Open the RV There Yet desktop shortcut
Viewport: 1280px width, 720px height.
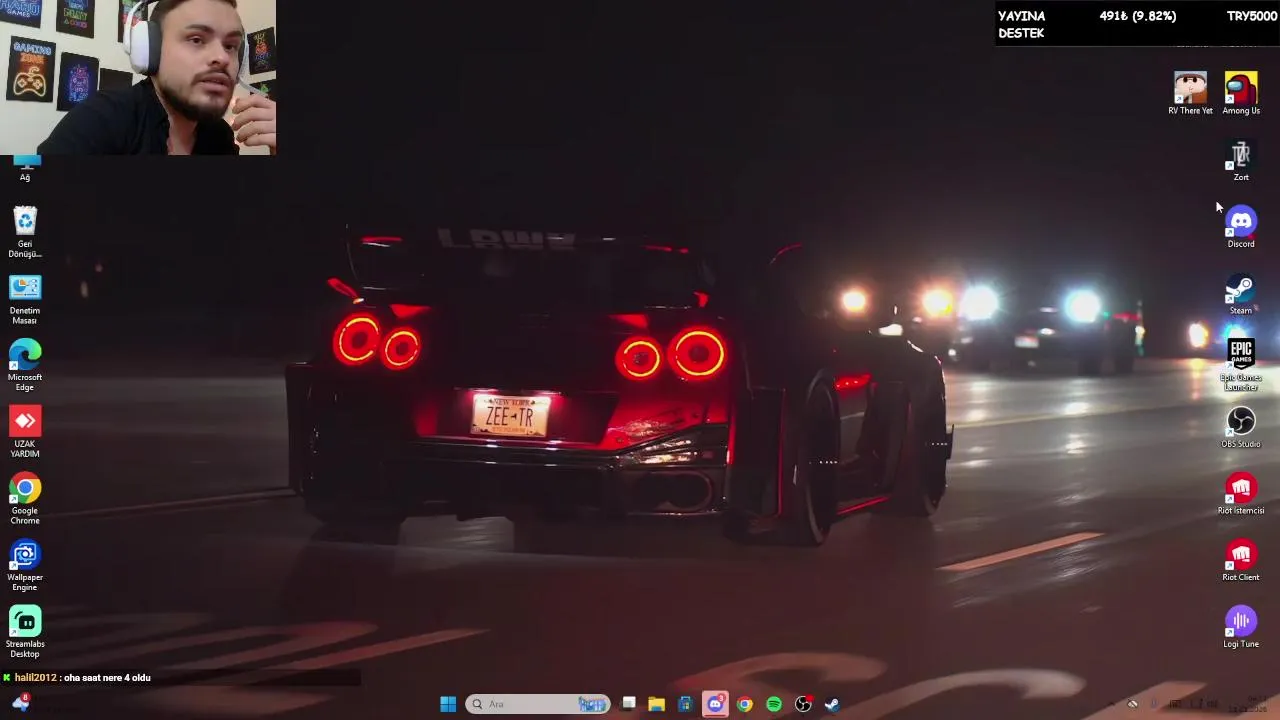(x=1190, y=93)
